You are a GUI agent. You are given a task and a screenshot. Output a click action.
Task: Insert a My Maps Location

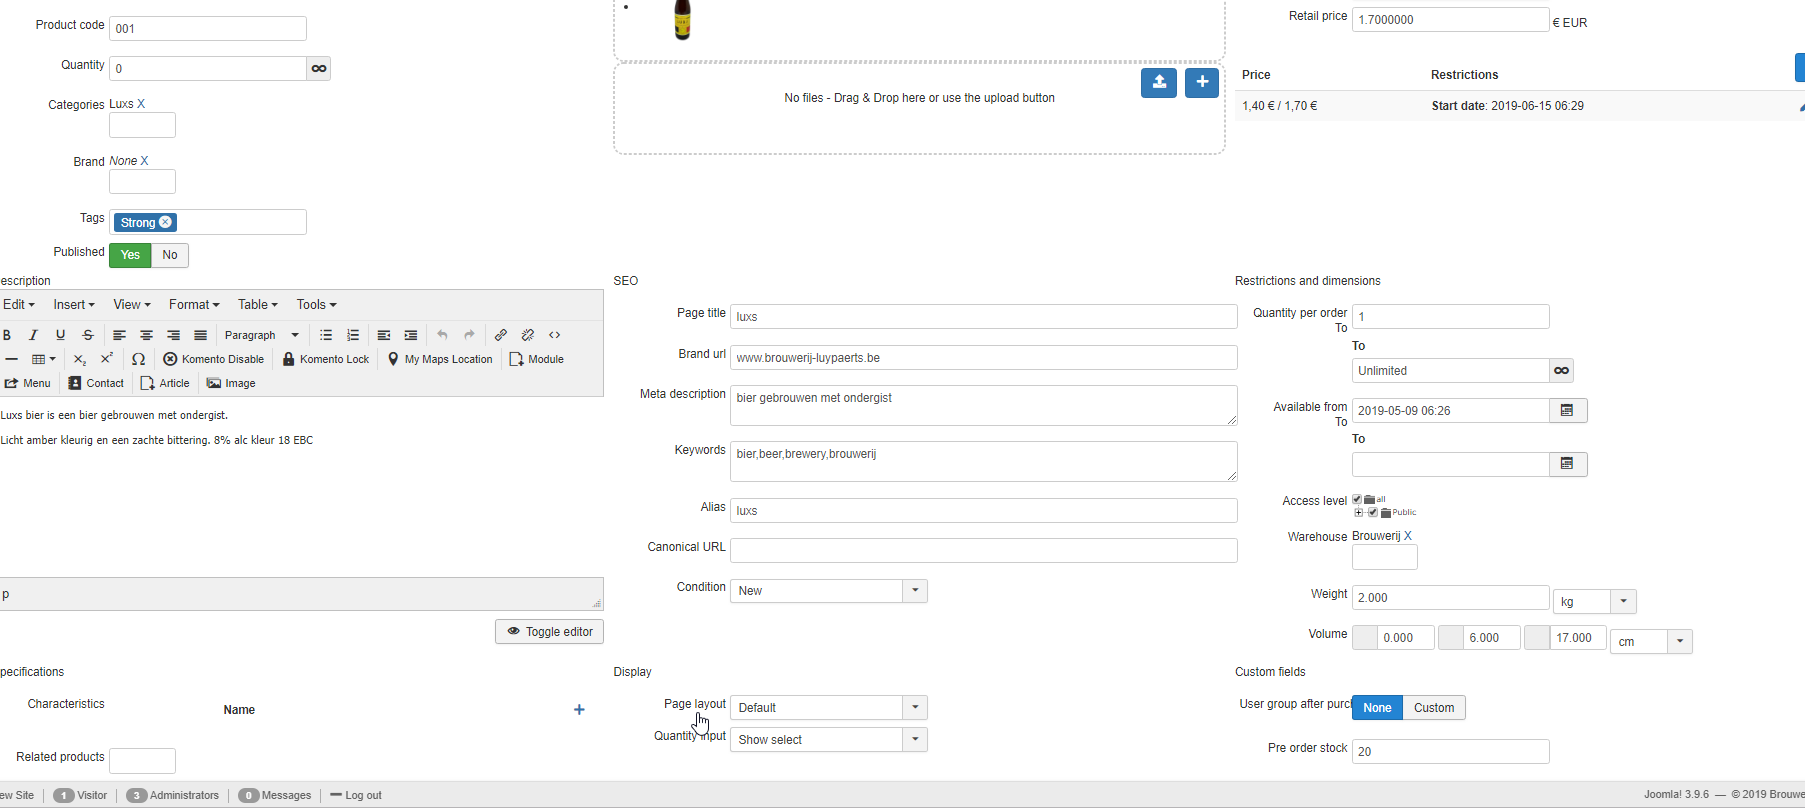point(440,359)
